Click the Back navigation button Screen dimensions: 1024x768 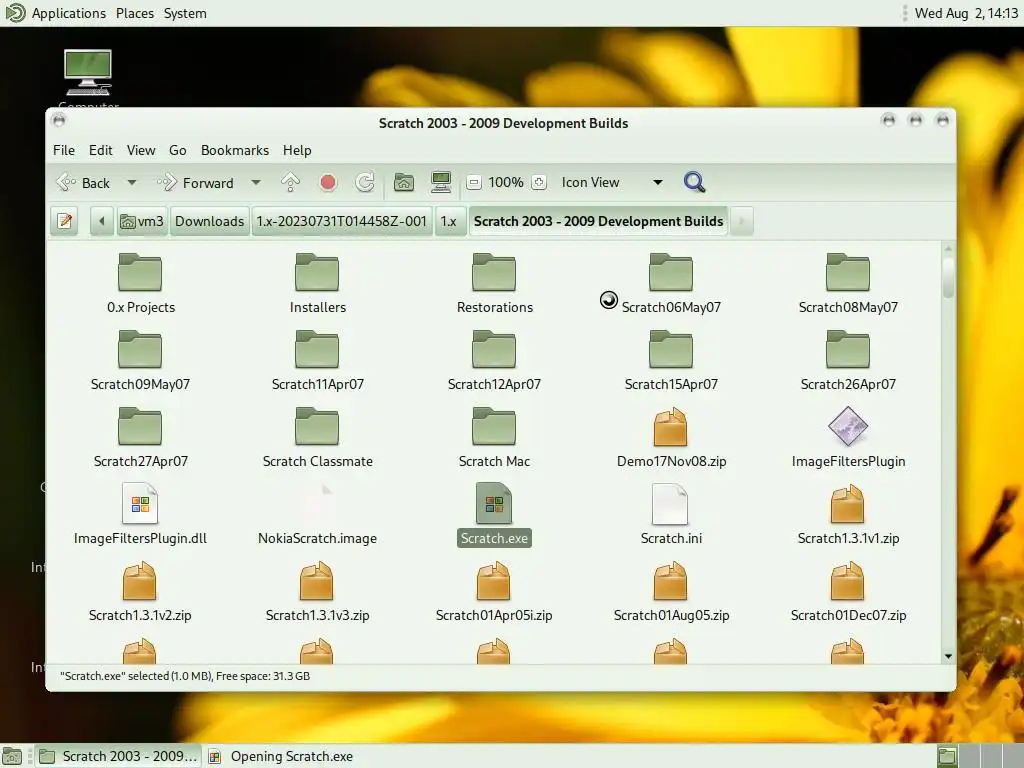coord(84,183)
